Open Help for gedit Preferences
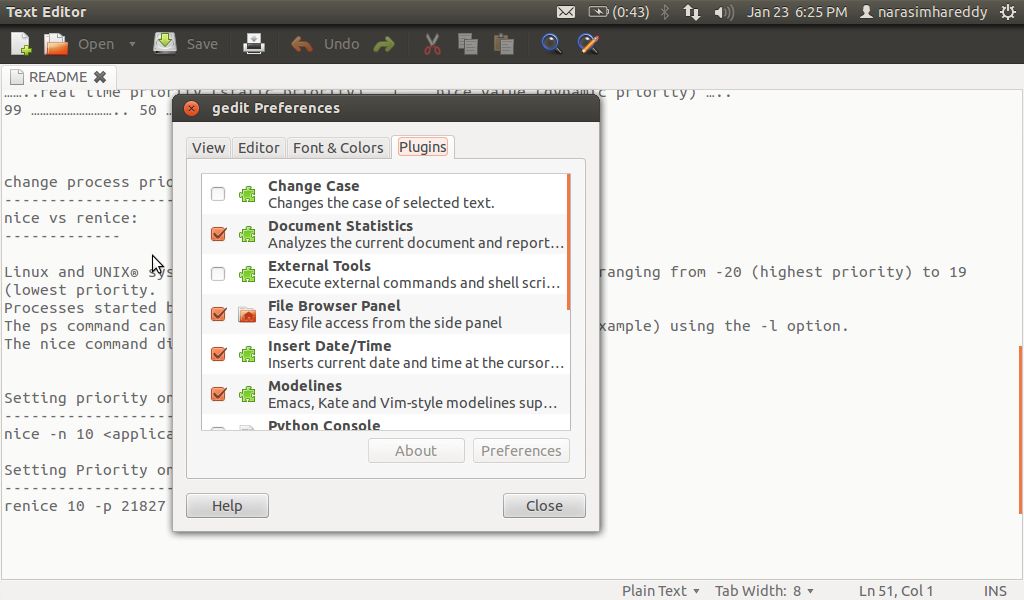 point(227,505)
